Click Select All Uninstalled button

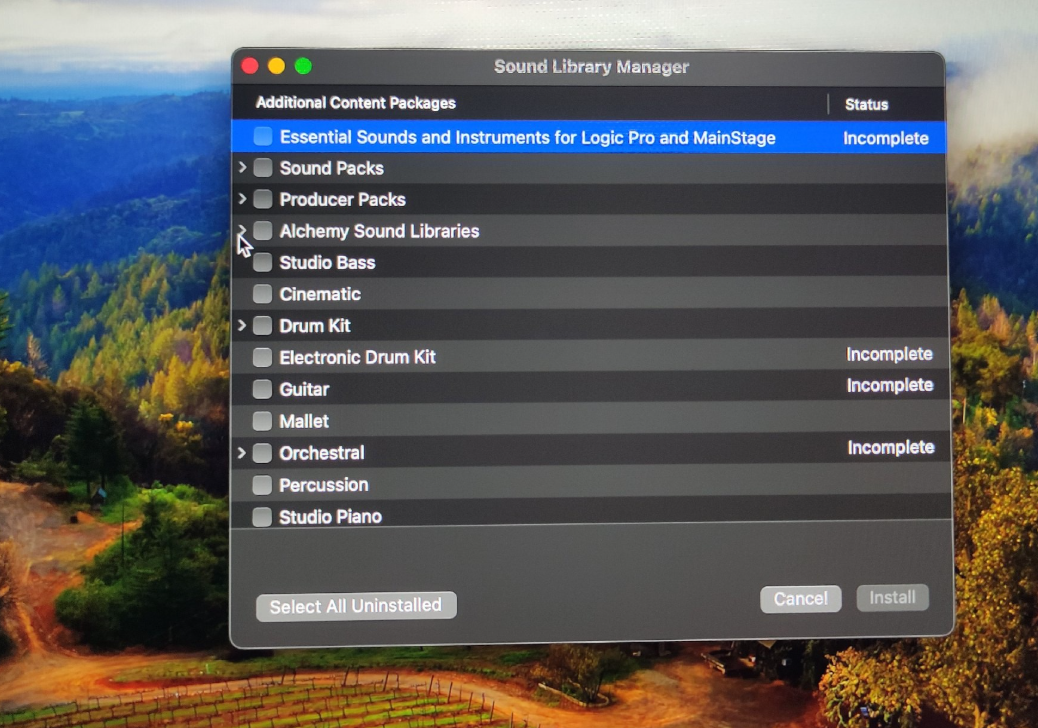(356, 606)
